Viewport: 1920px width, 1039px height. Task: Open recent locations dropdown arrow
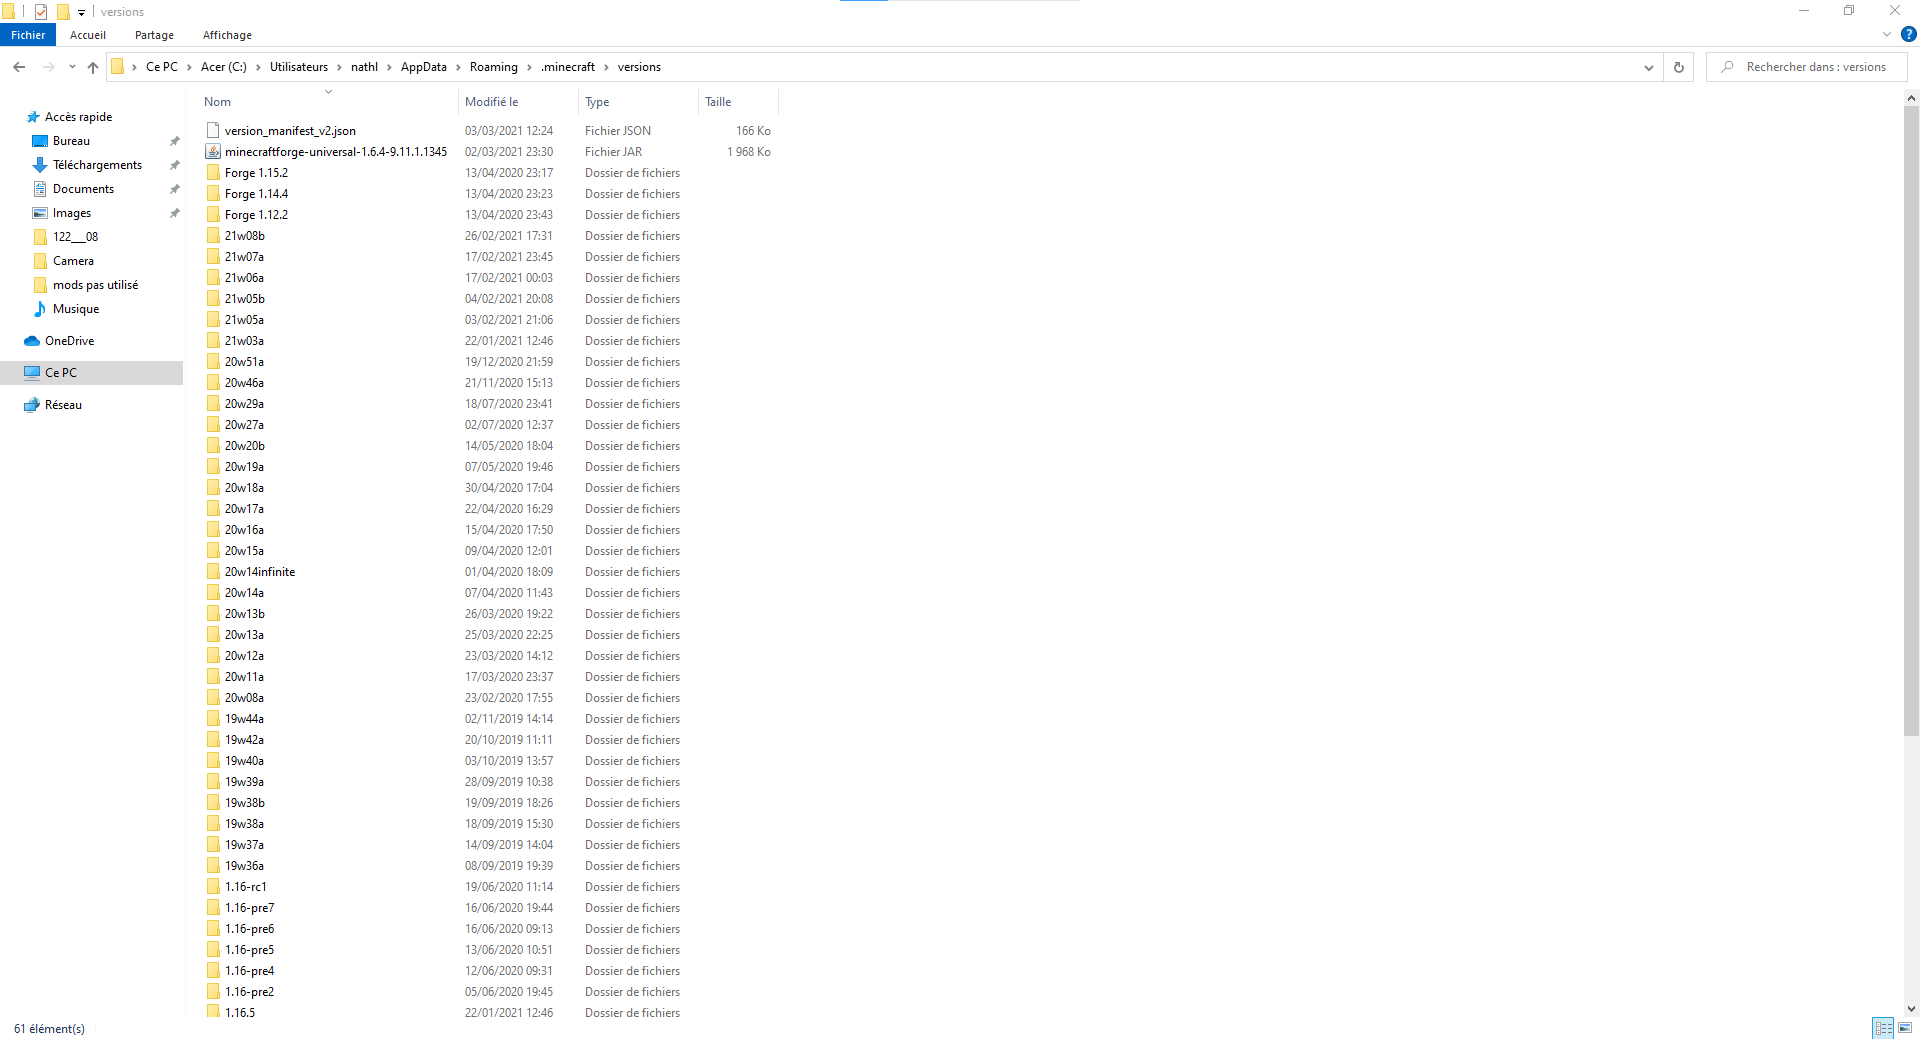pos(72,67)
